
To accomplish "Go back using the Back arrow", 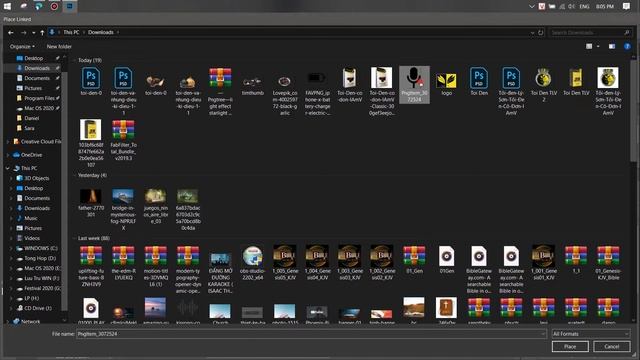I will pyautogui.click(x=11, y=32).
